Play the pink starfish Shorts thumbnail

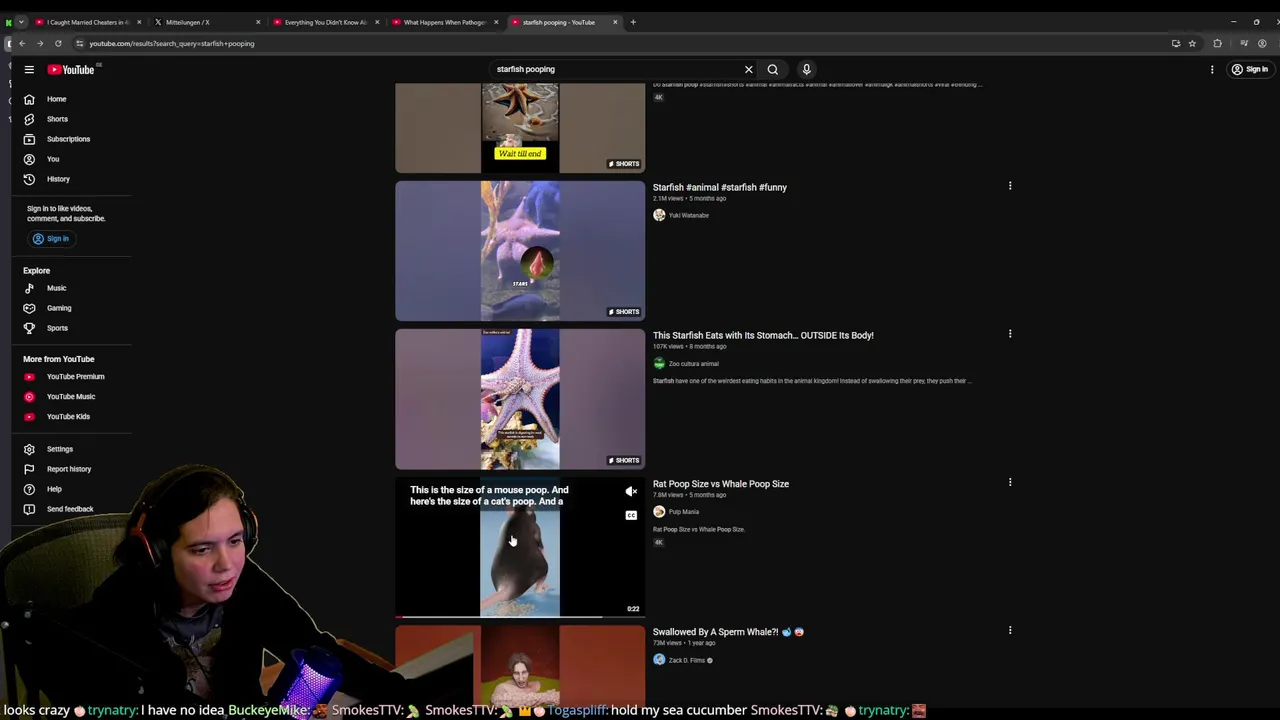pyautogui.click(x=520, y=251)
